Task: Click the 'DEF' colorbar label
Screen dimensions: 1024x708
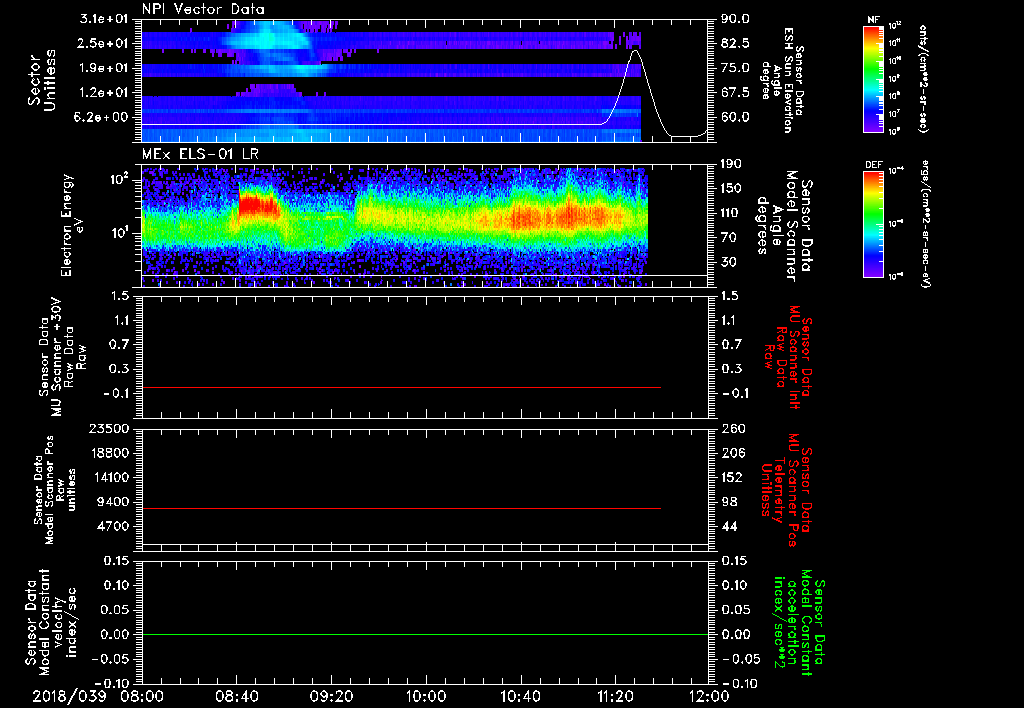Action: 874,165
